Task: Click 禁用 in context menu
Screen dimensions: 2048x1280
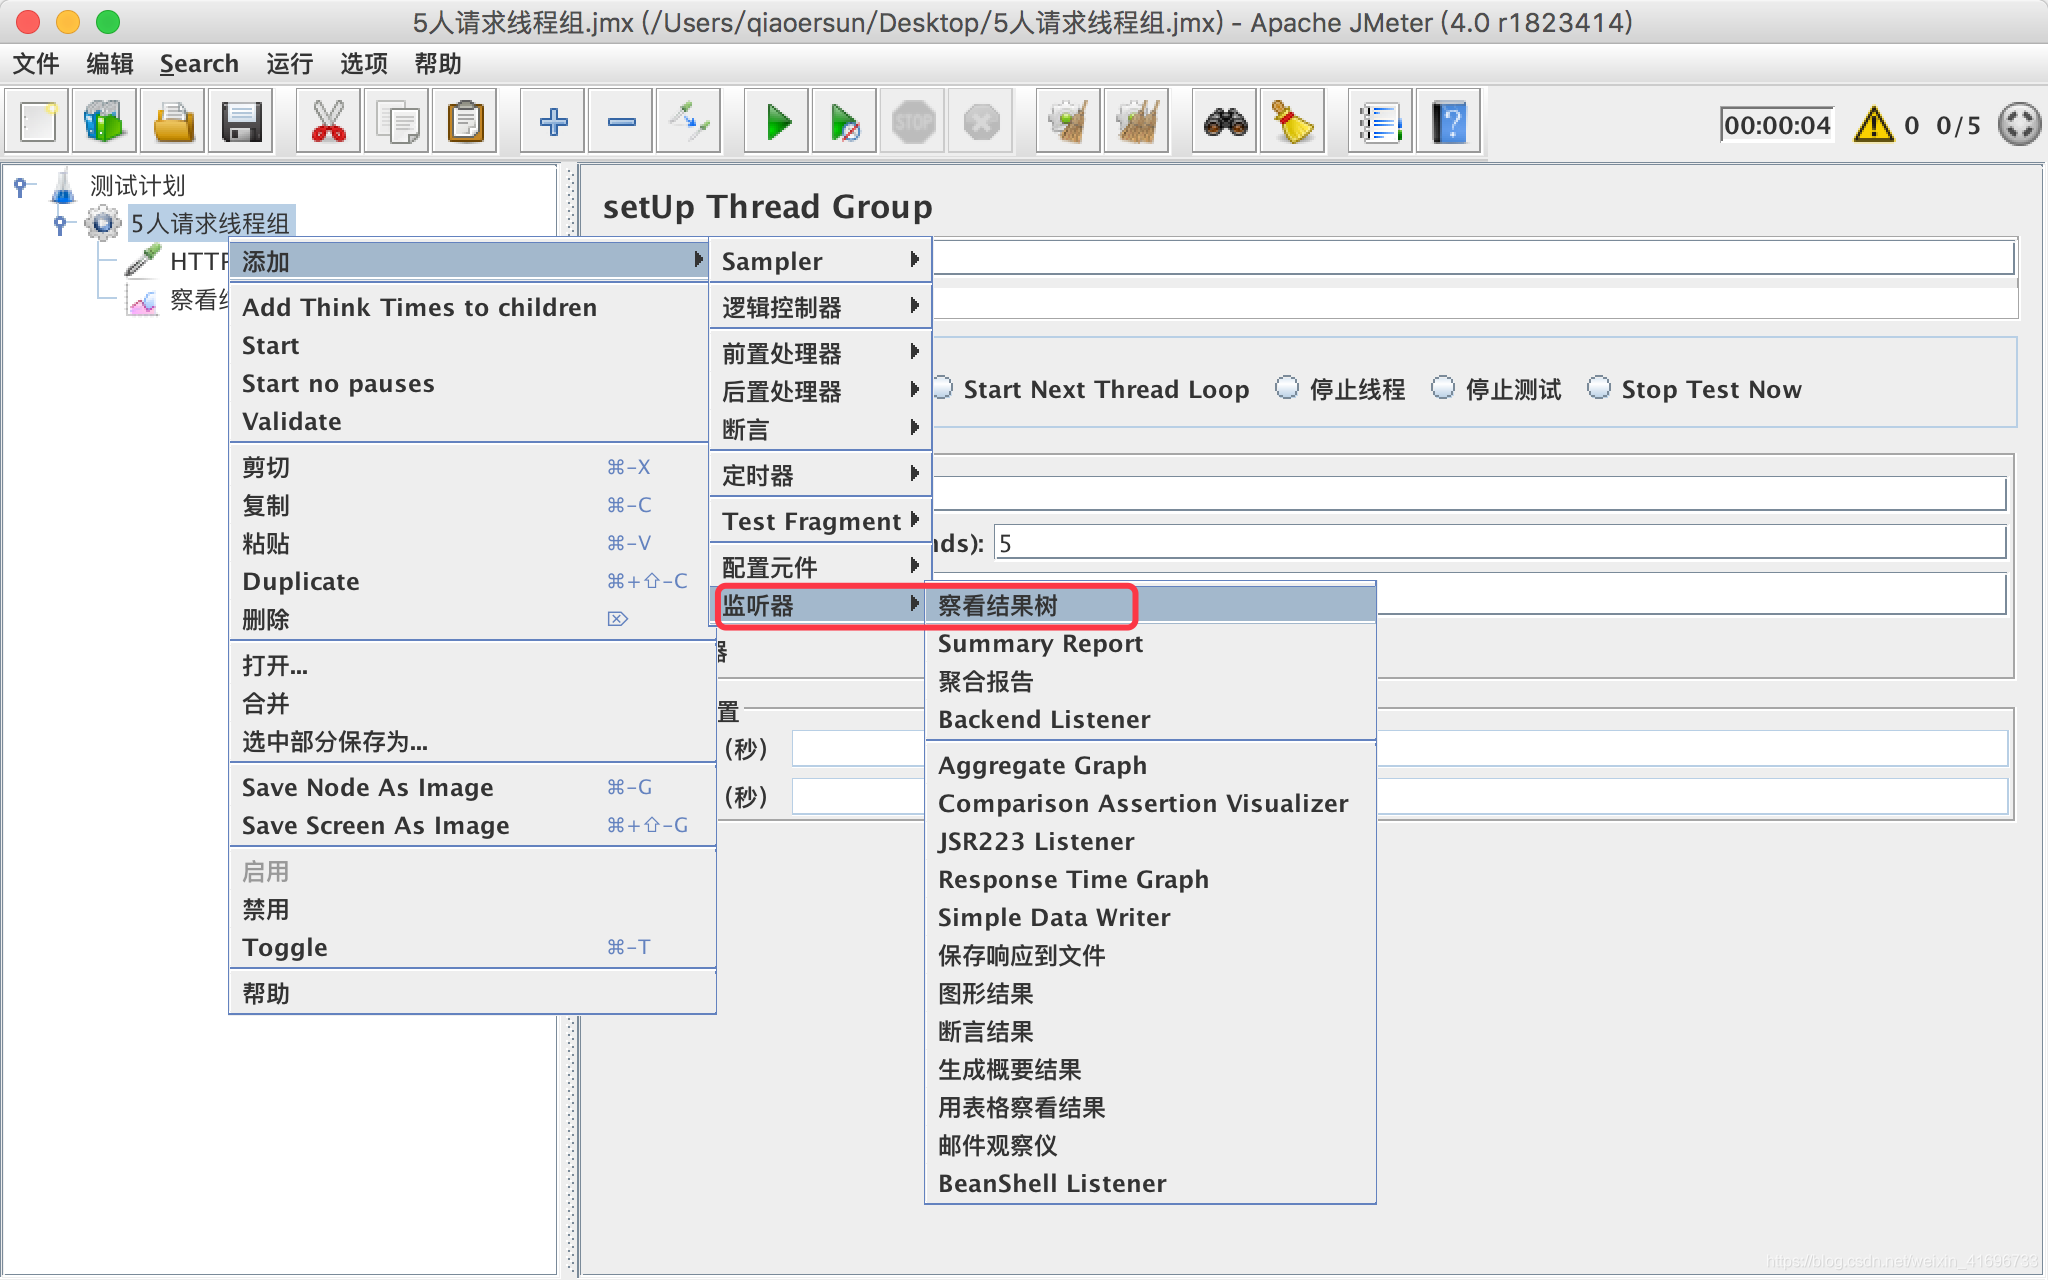Action: [472, 909]
